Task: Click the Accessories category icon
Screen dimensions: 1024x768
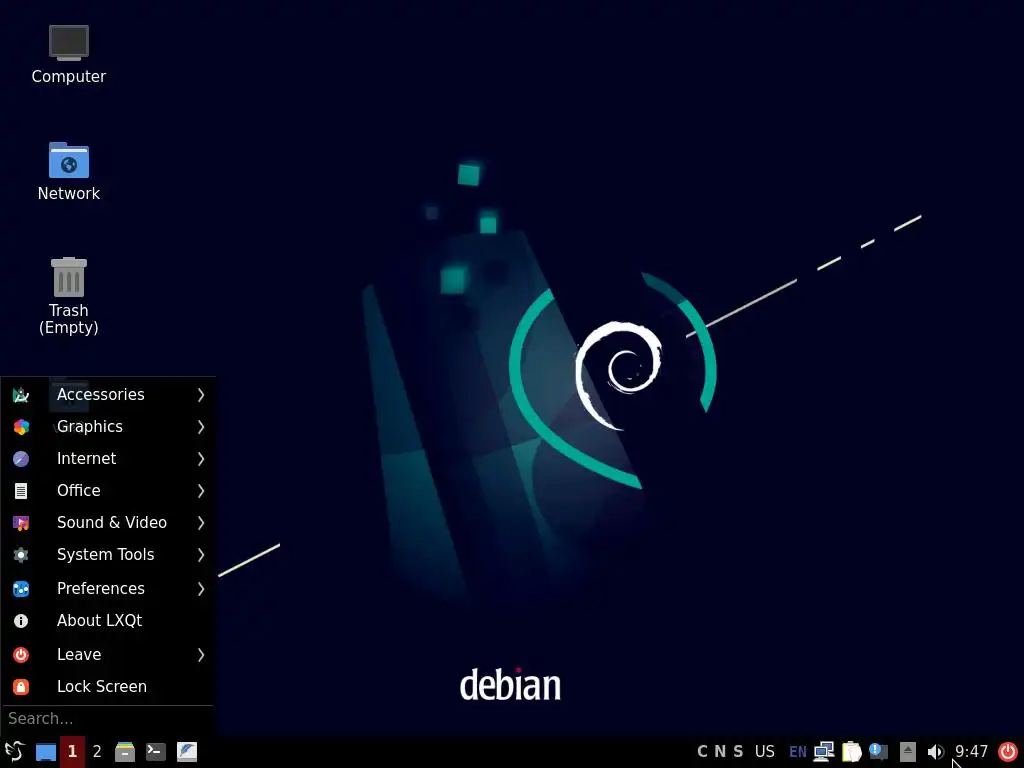Action: click(x=21, y=394)
